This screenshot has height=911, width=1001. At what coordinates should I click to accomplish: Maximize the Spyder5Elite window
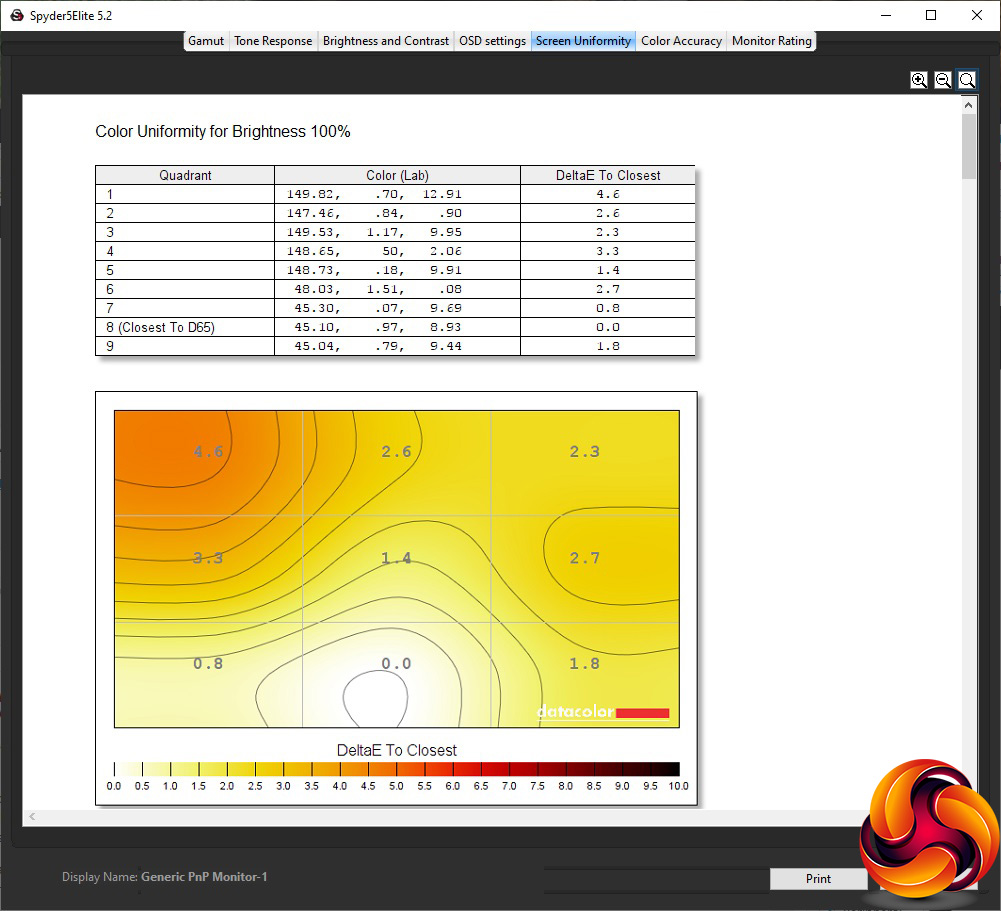pos(931,15)
